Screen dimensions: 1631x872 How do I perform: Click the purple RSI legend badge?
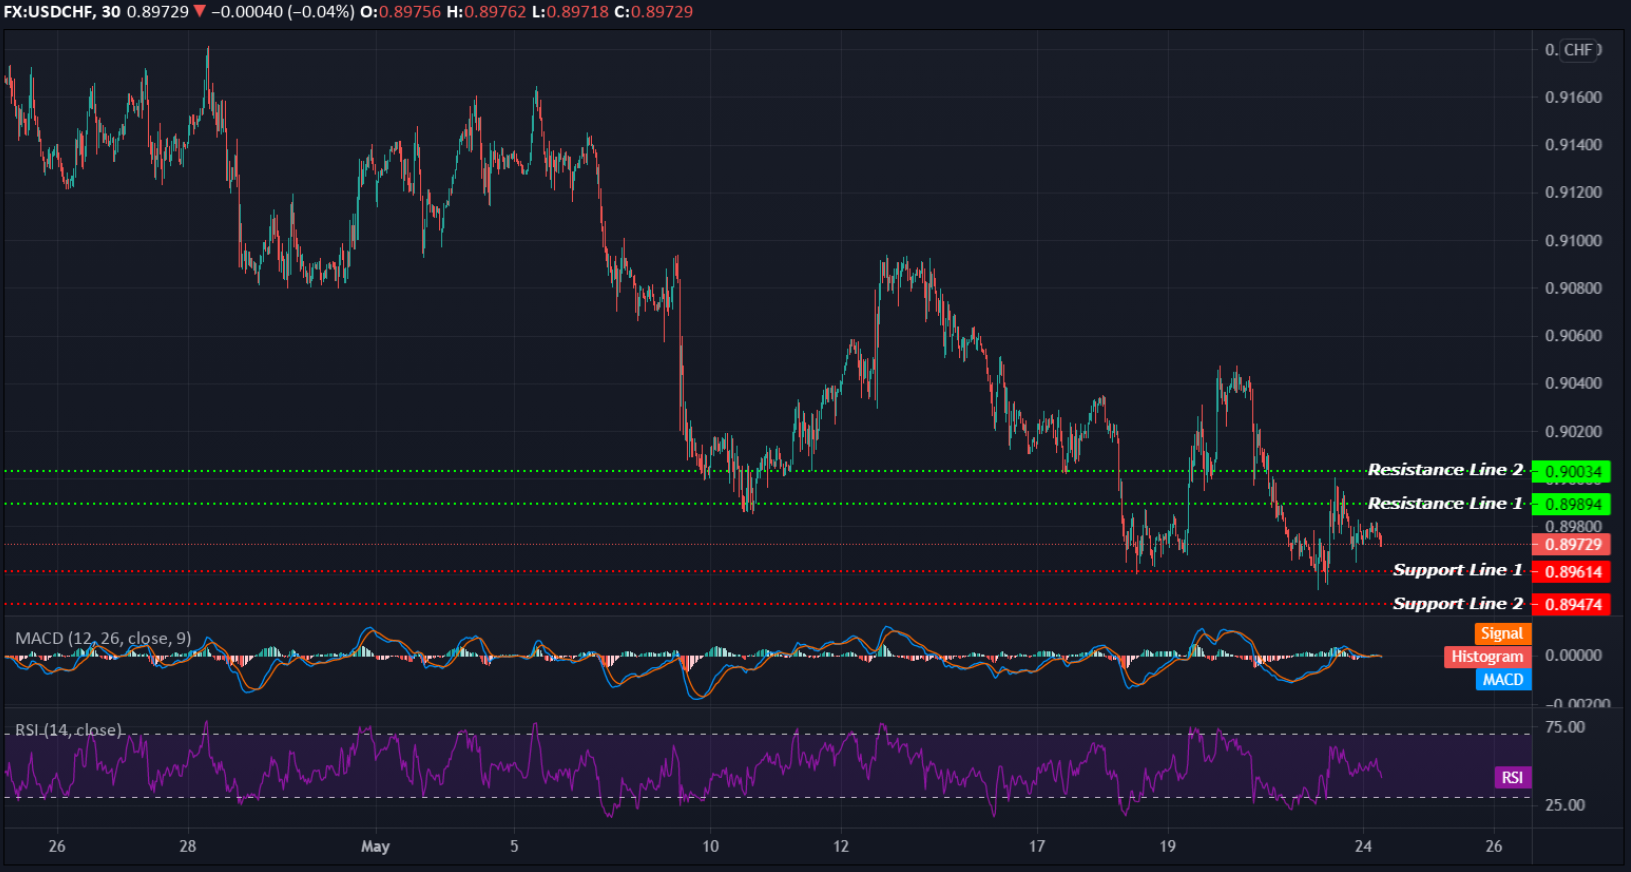click(x=1512, y=778)
